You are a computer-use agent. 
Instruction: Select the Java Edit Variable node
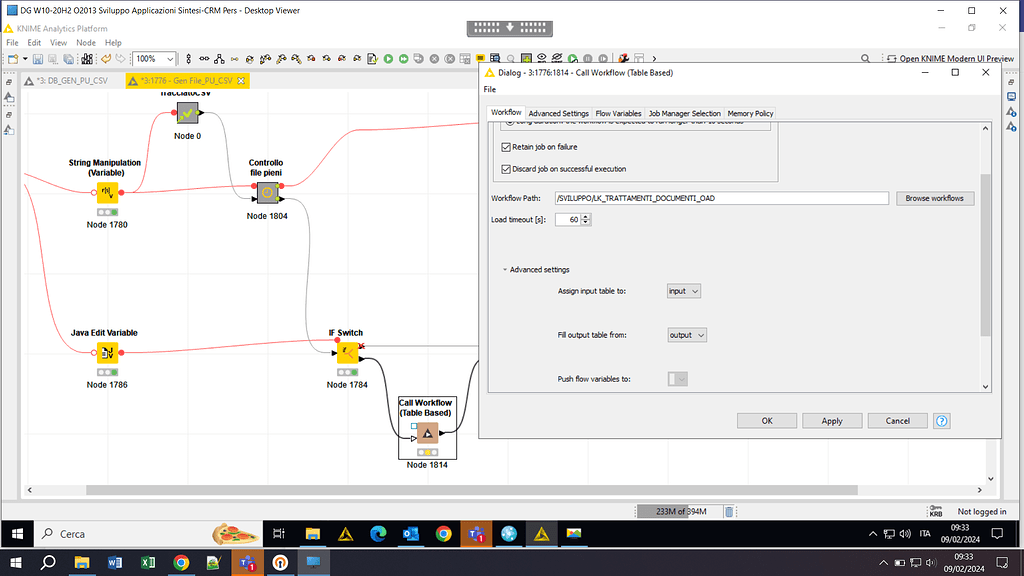[107, 352]
